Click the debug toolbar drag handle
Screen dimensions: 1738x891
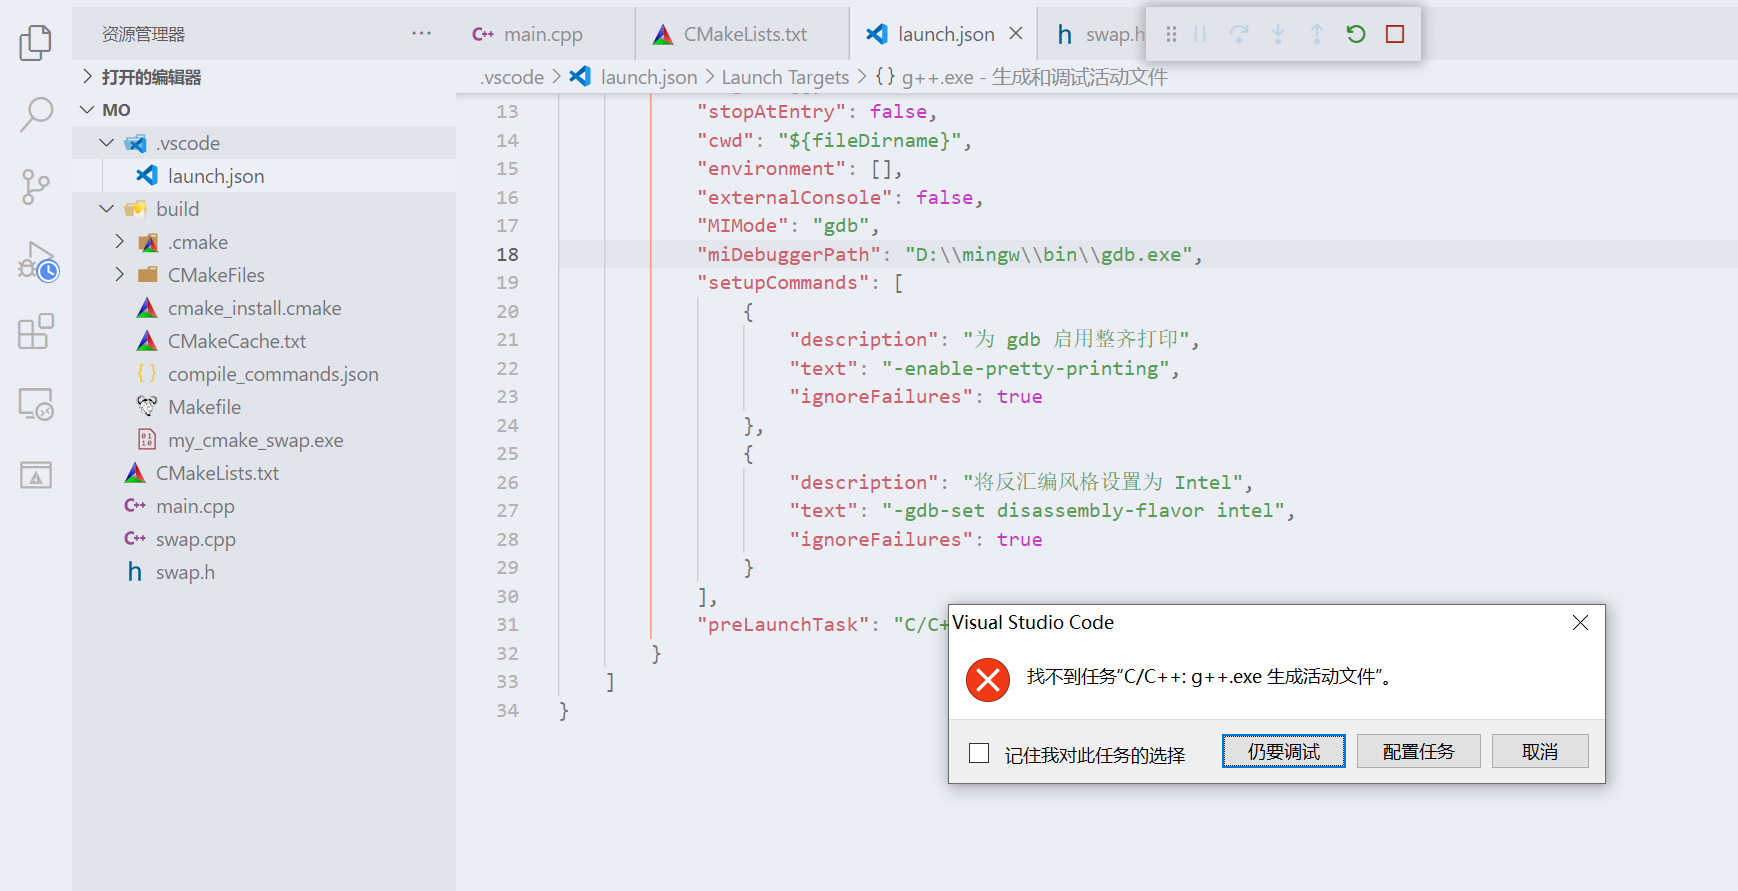click(x=1171, y=34)
